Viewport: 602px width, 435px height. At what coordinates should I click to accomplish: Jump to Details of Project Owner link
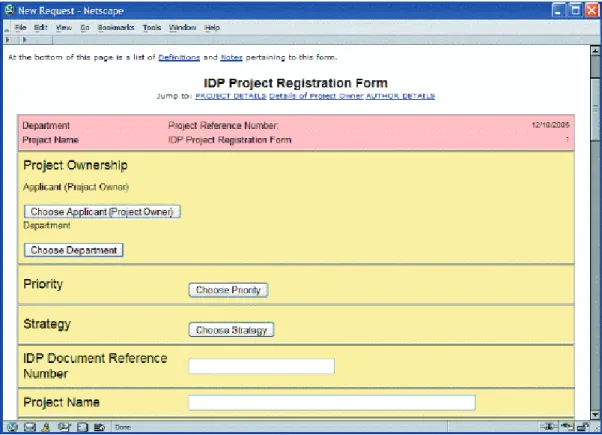coord(316,96)
